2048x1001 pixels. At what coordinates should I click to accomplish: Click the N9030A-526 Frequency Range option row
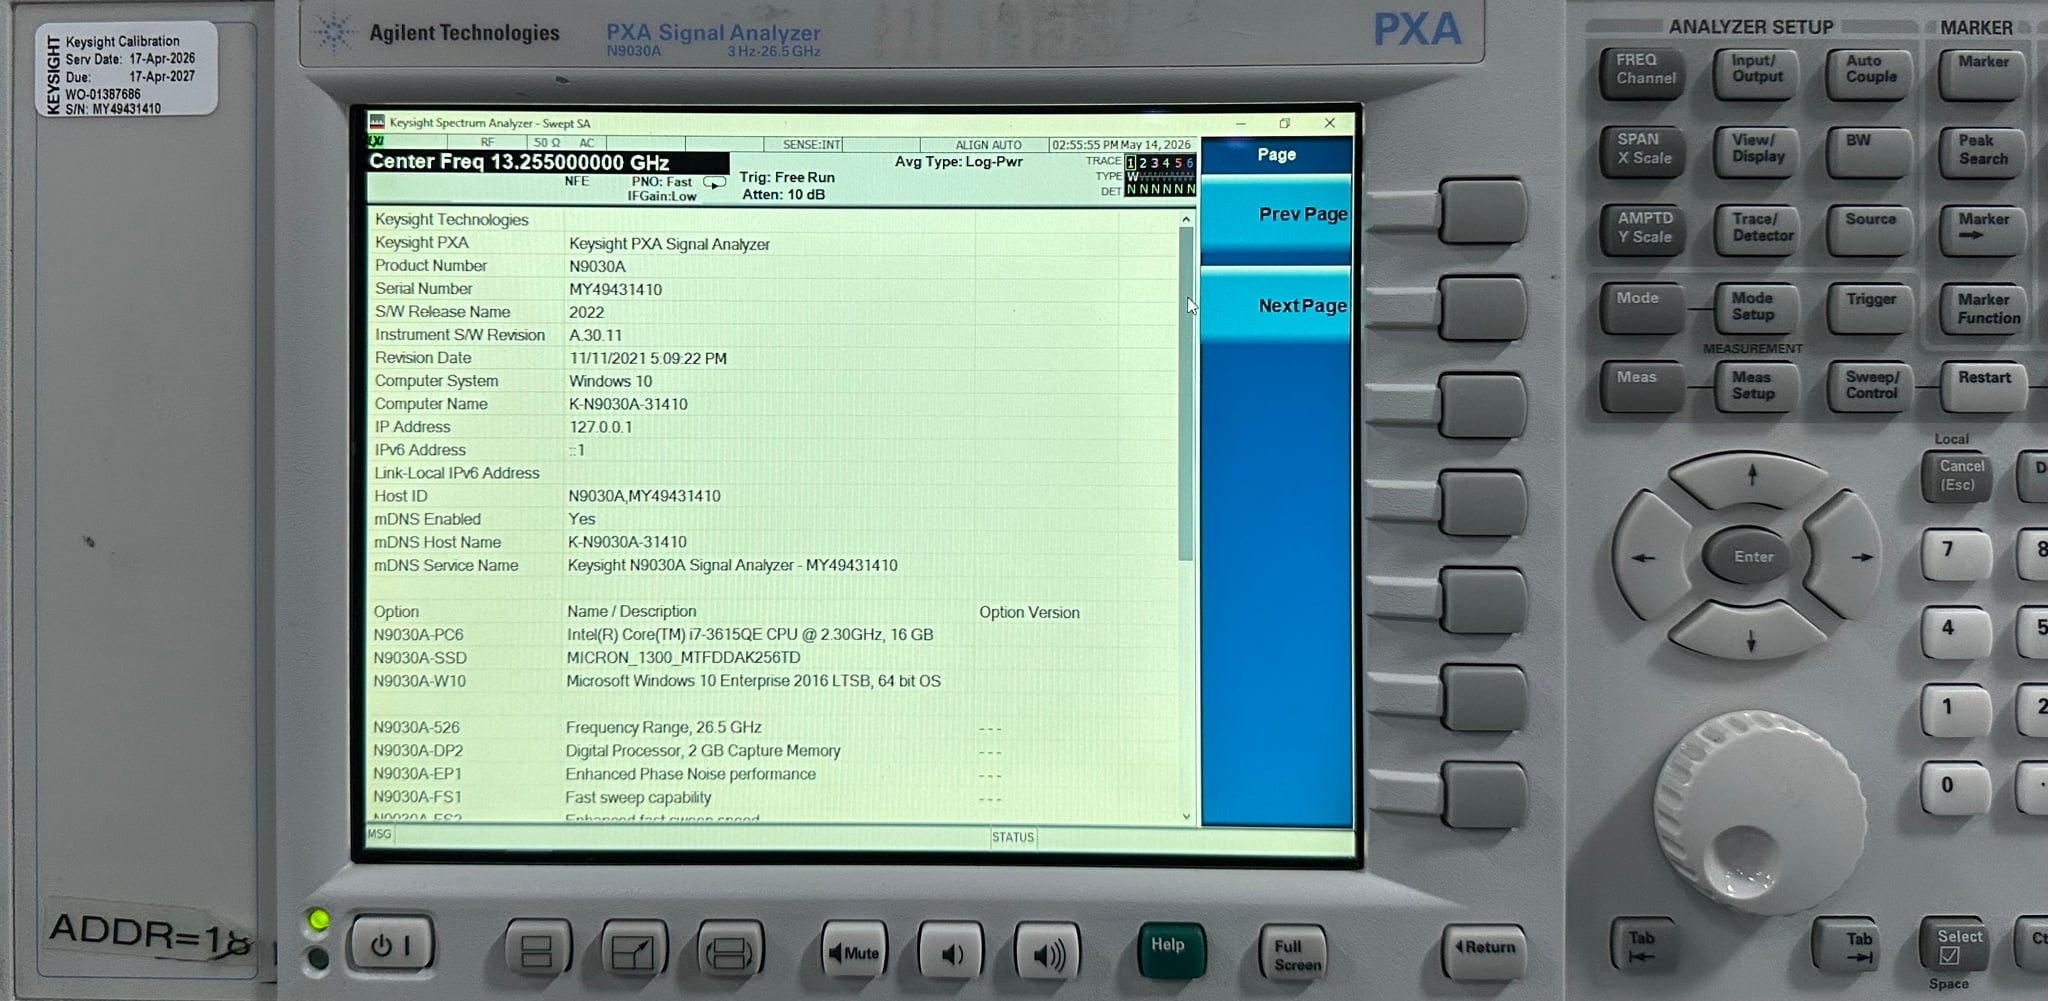(x=773, y=727)
